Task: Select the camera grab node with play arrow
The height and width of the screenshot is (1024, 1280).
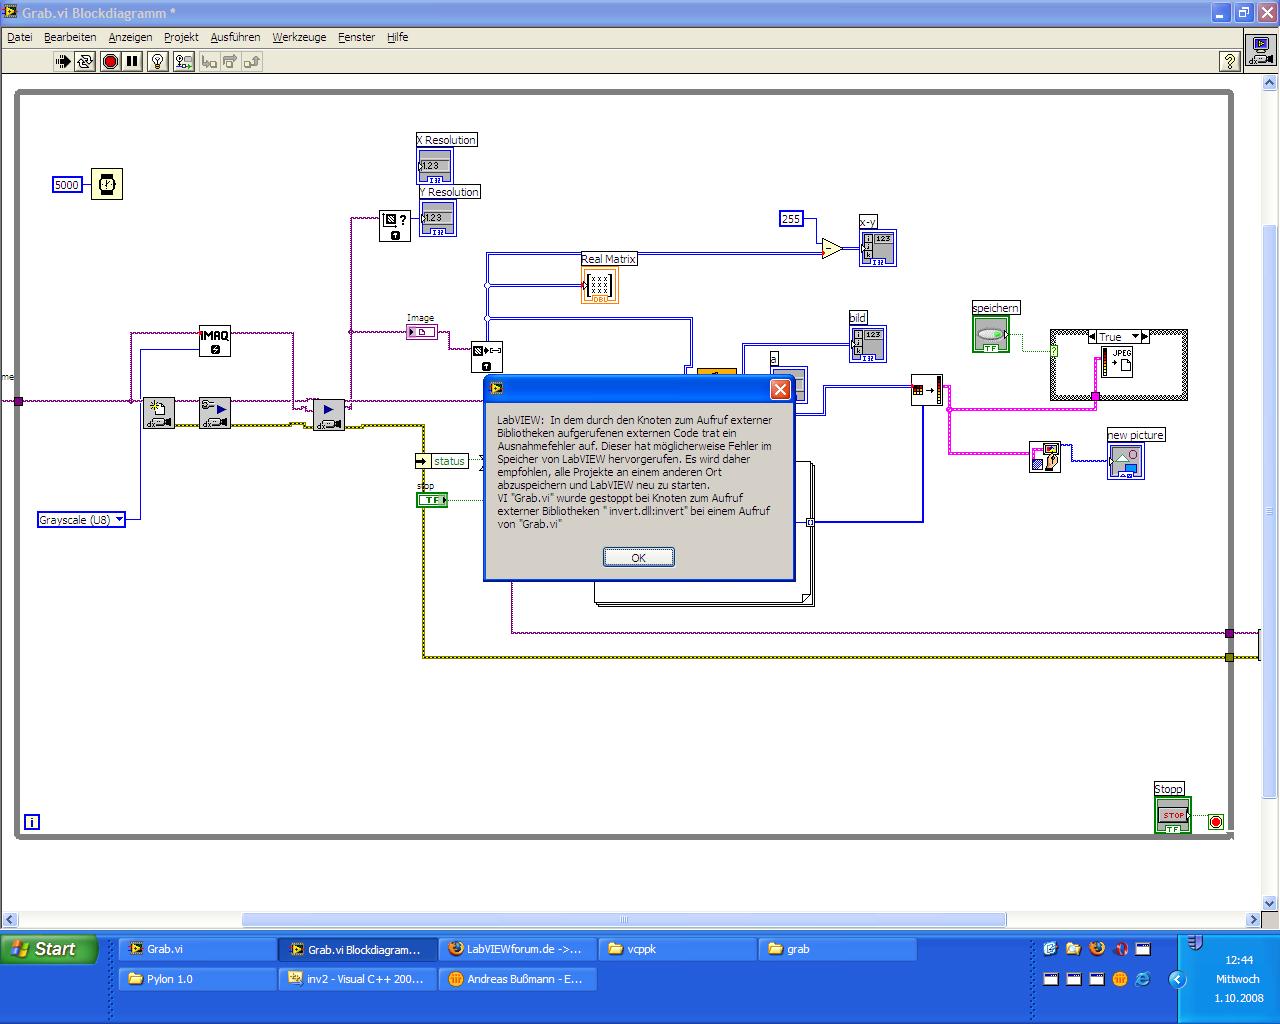Action: pos(329,414)
